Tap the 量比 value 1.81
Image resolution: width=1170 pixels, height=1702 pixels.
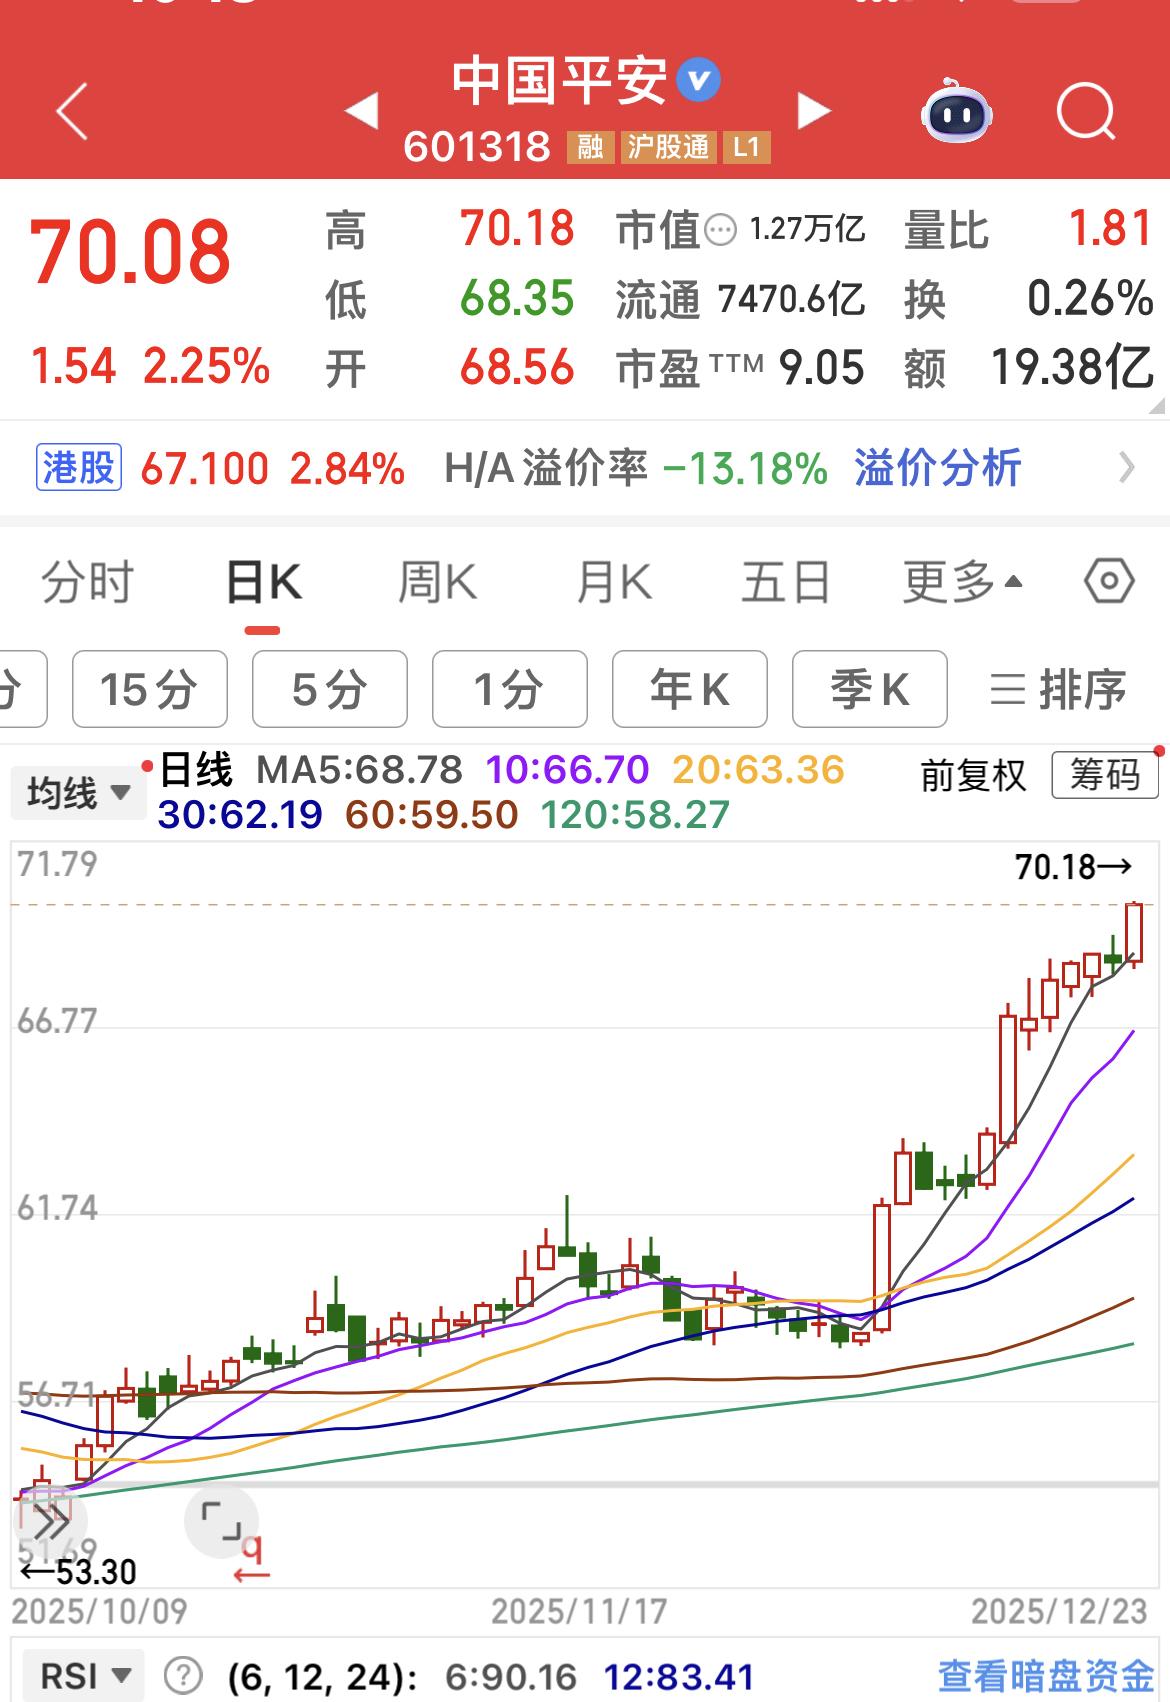1111,229
